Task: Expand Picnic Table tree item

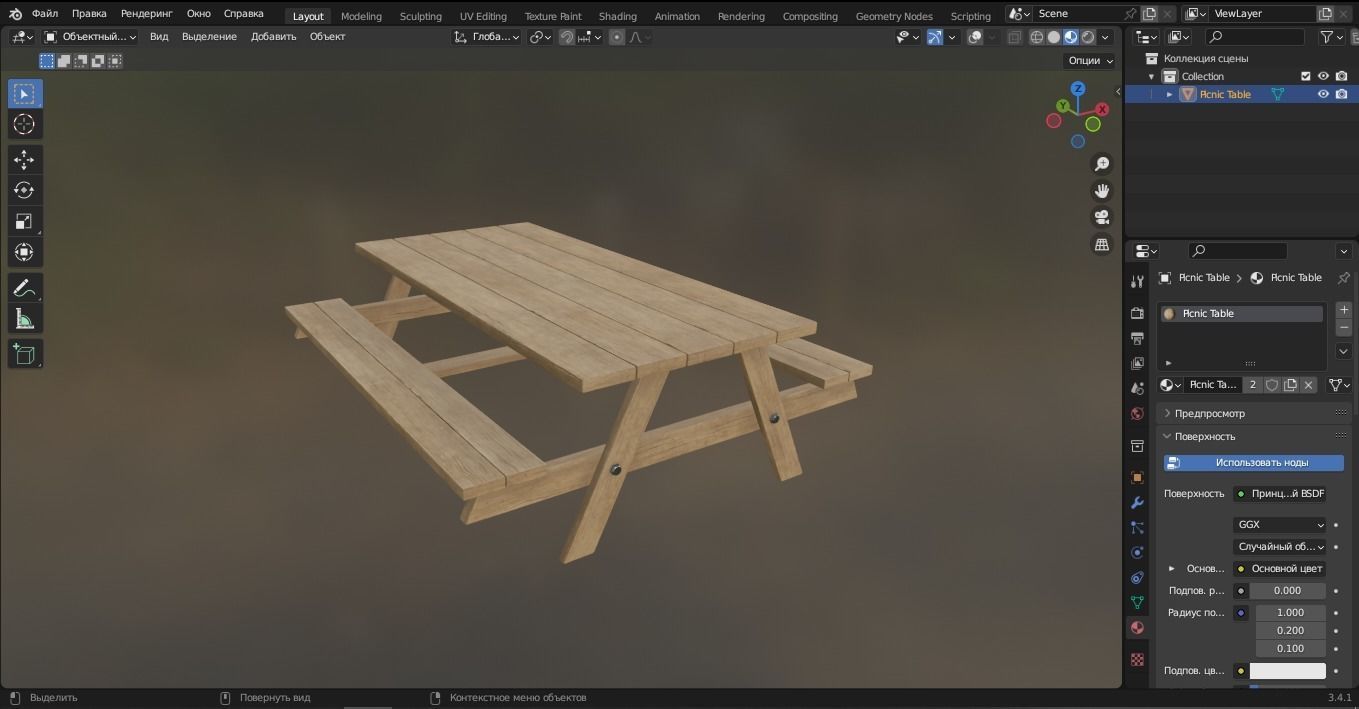Action: pos(1169,94)
